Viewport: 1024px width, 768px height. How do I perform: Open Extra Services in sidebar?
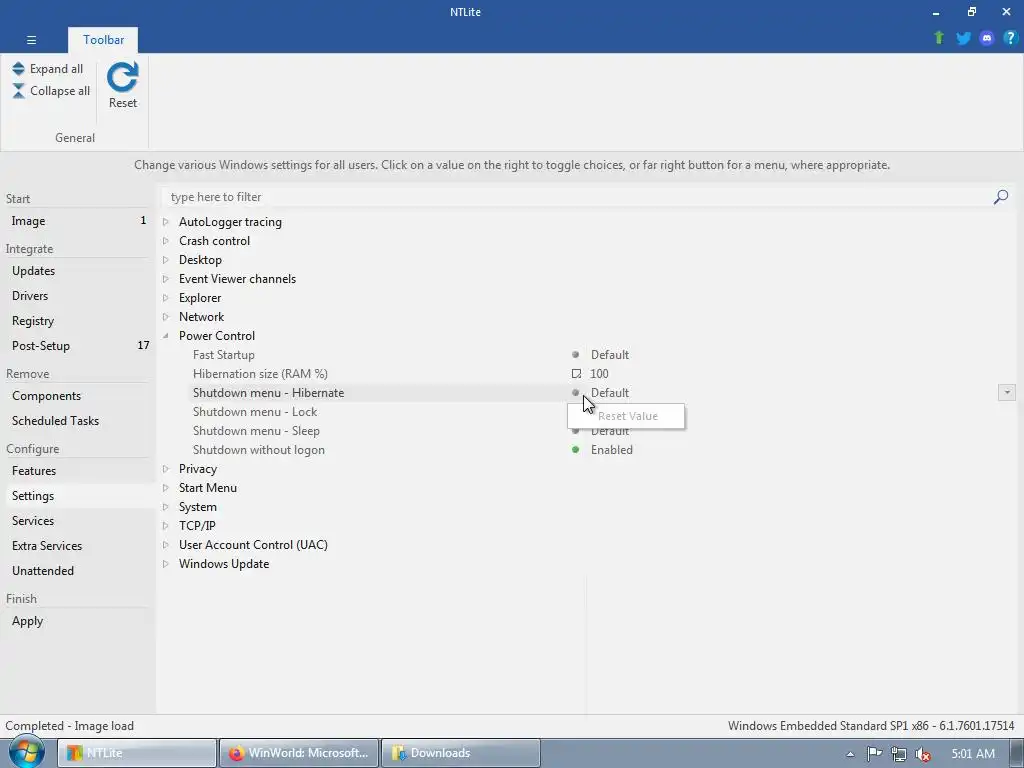coord(78,545)
